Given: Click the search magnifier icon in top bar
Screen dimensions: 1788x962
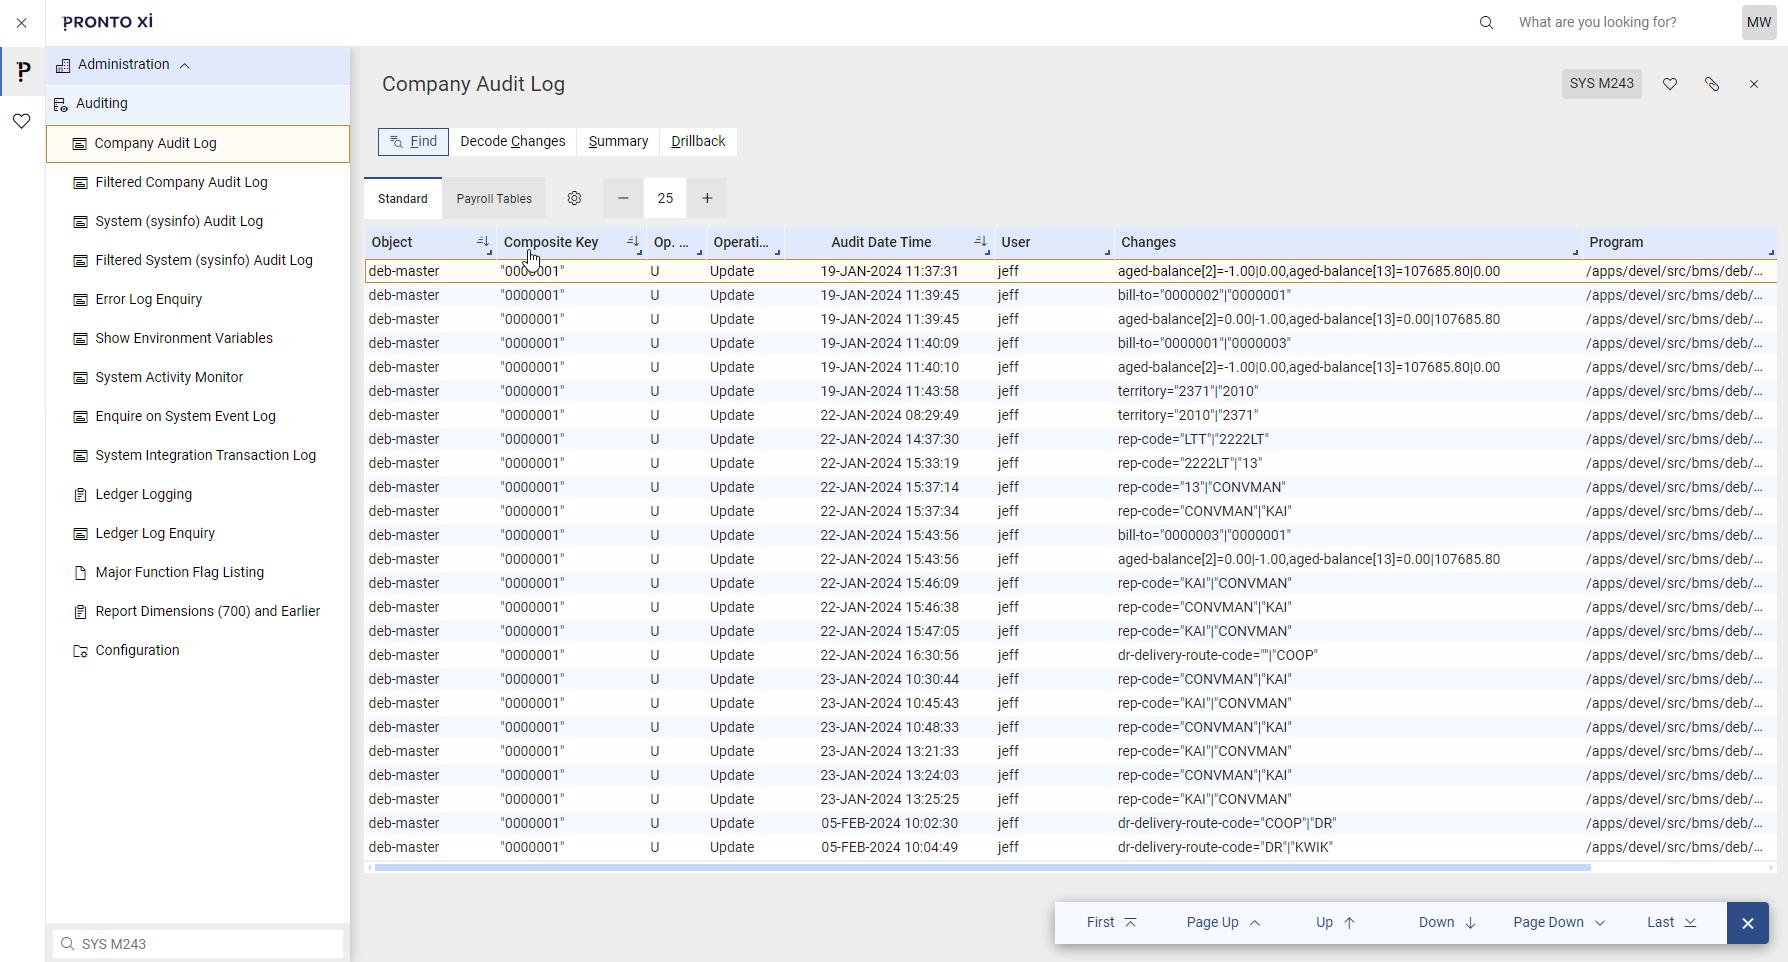Looking at the screenshot, I should tap(1486, 22).
